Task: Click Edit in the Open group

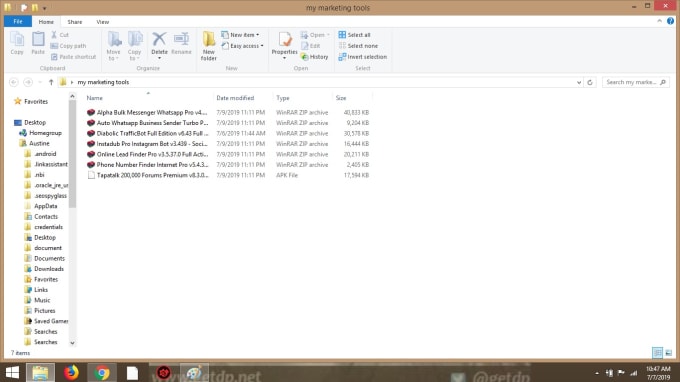Action: pos(311,46)
